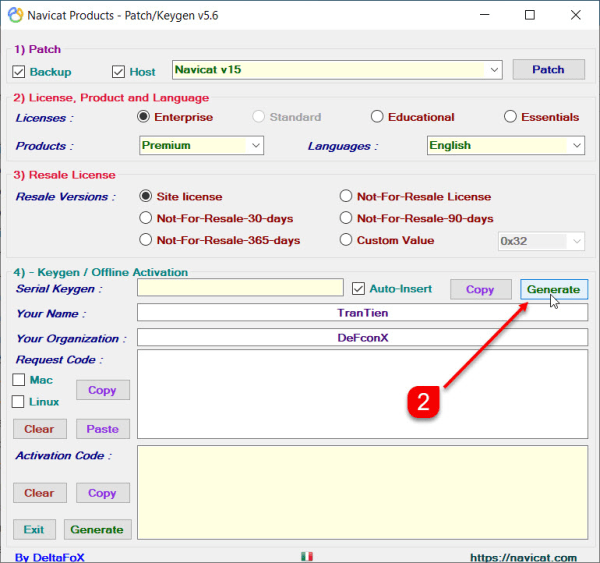Open the Languages English dropdown
Image resolution: width=600 pixels, height=563 pixels.
point(505,145)
